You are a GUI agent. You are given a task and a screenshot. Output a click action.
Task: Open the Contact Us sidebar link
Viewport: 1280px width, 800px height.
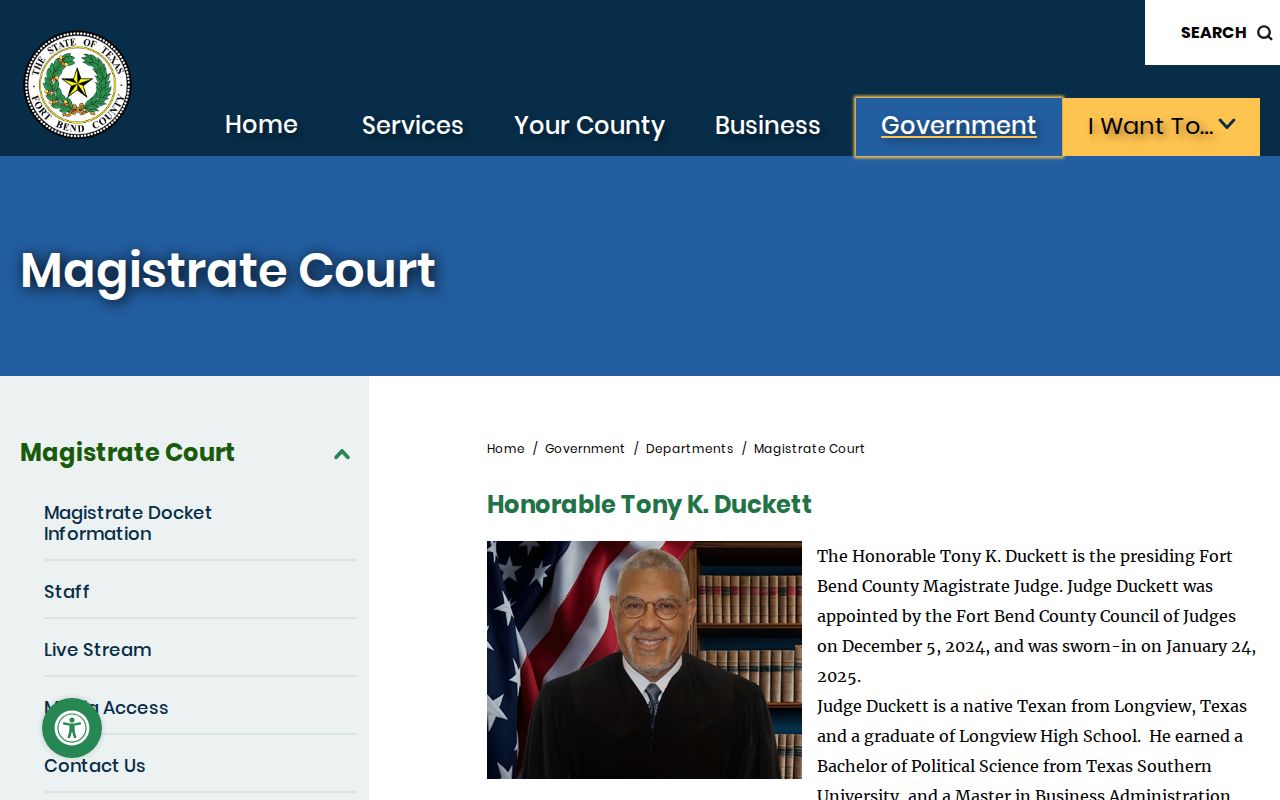tap(95, 766)
